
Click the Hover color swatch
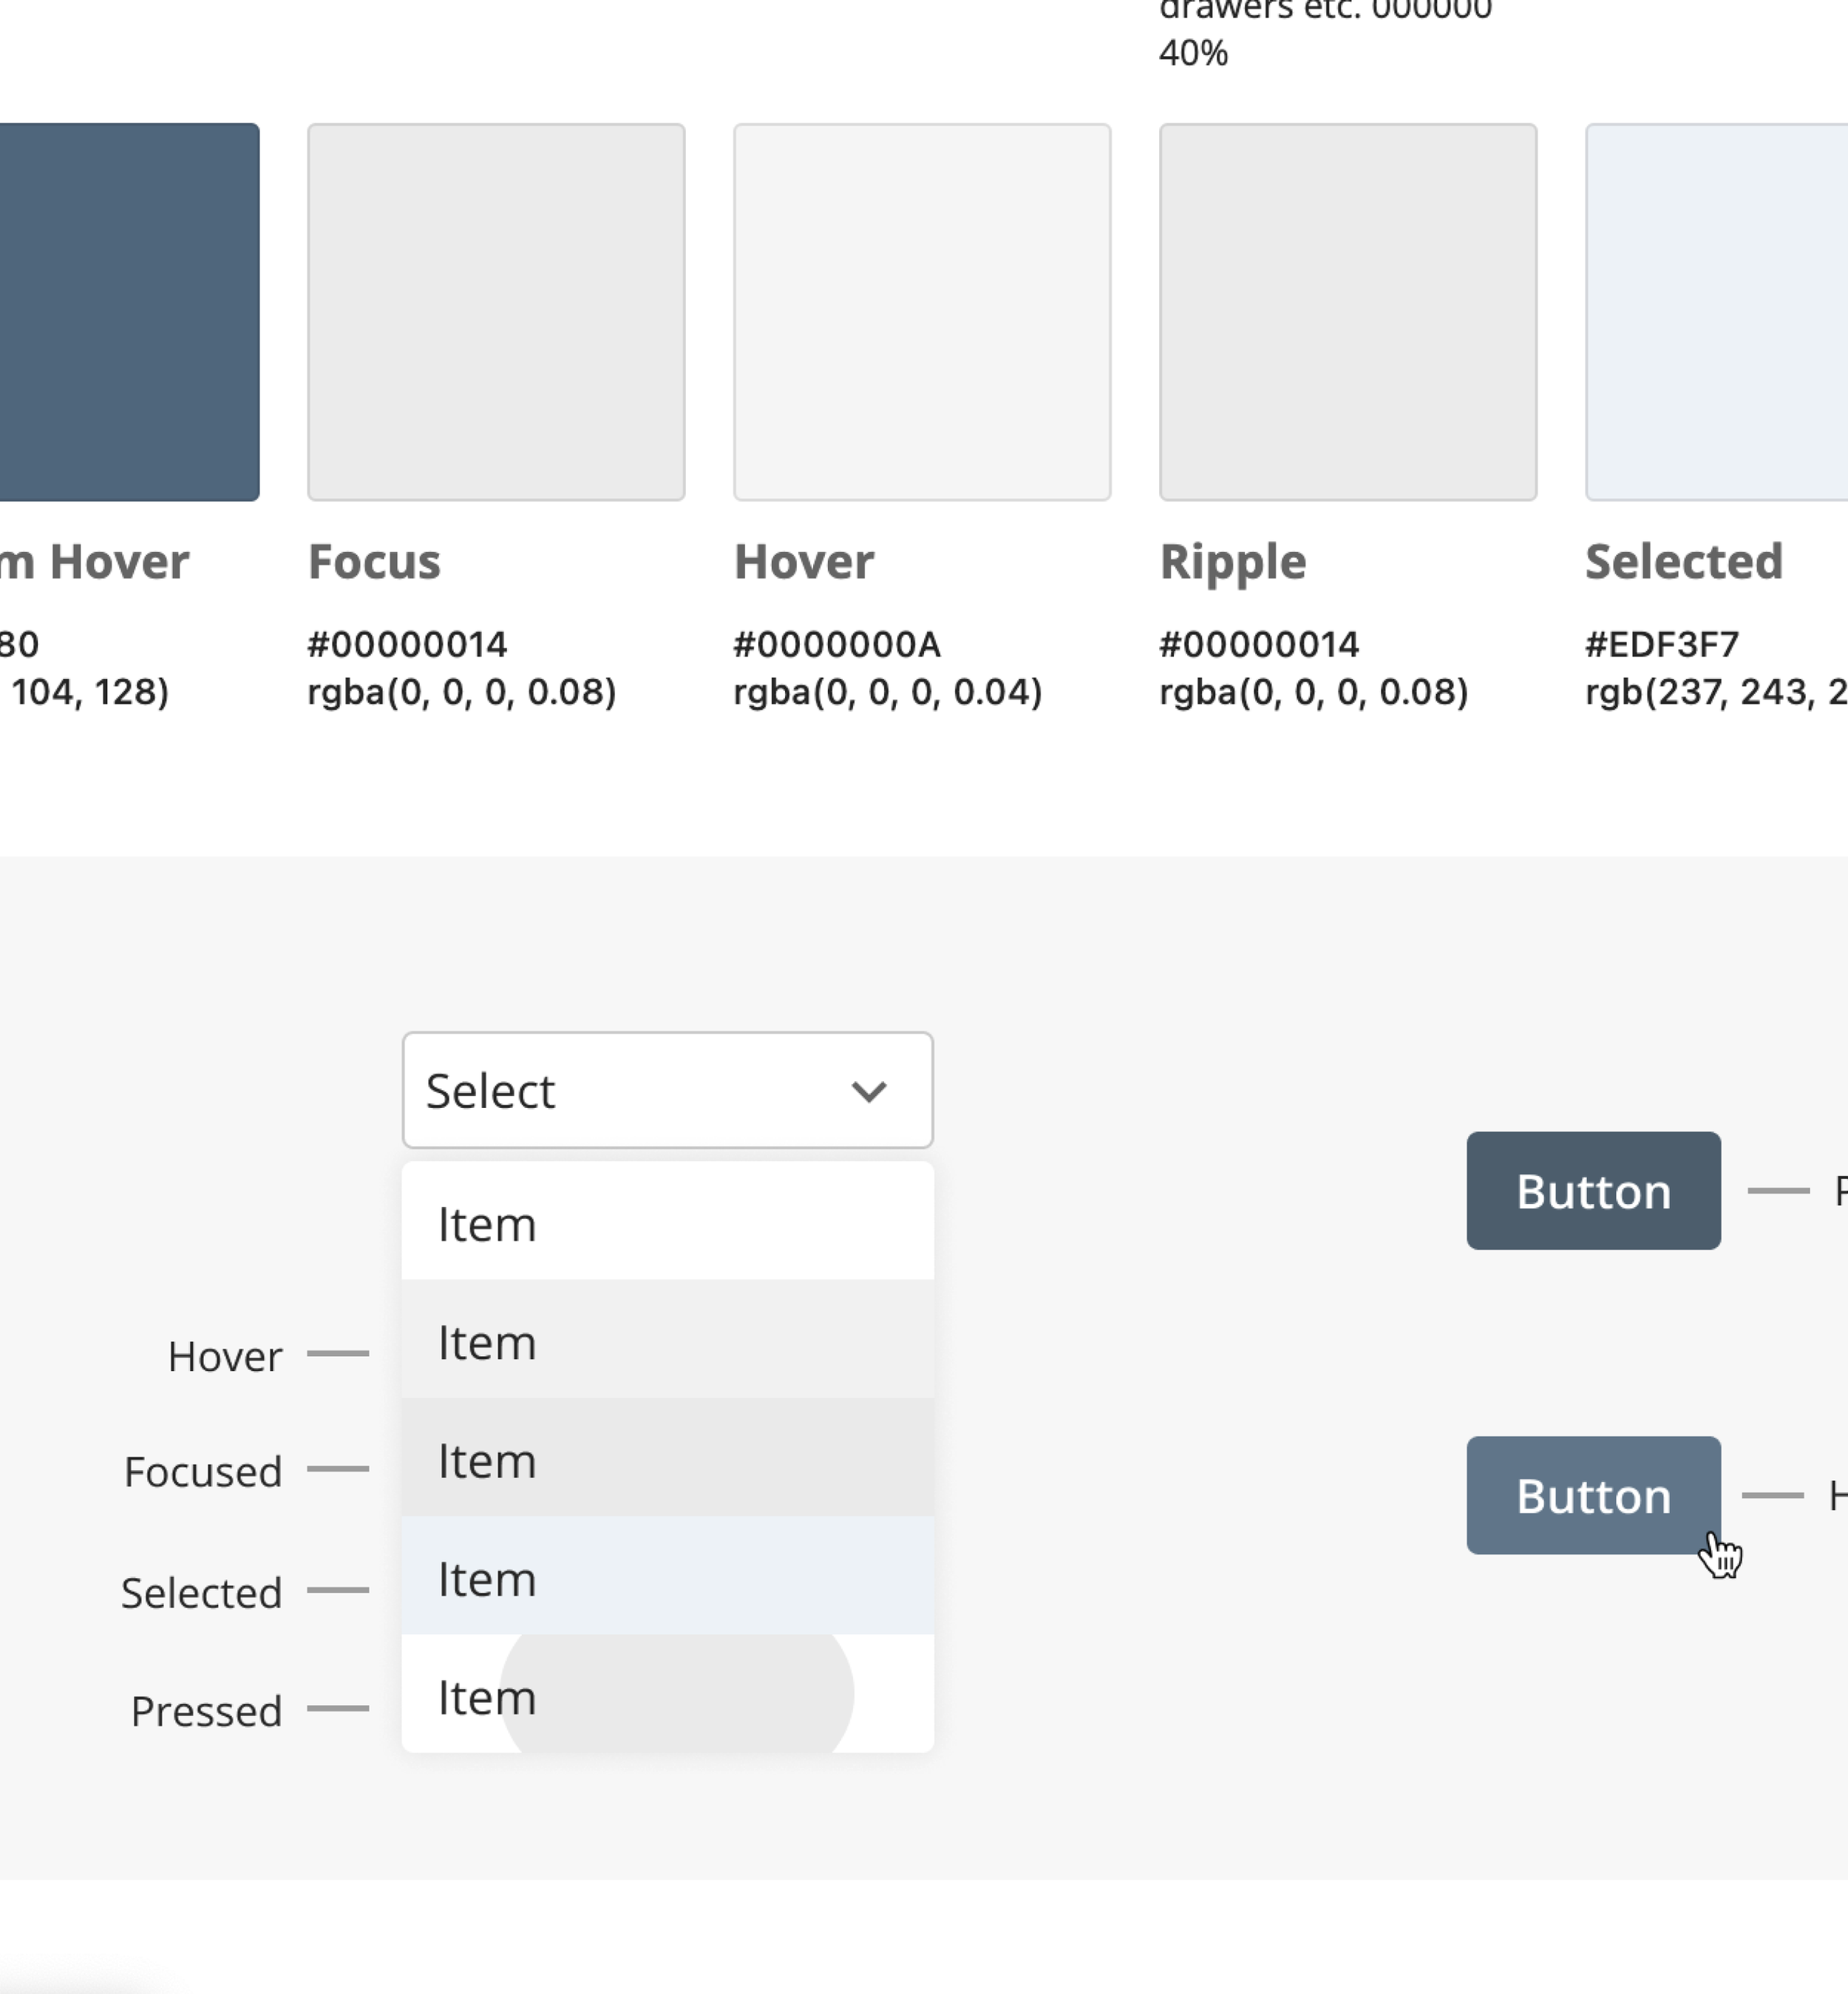922,312
